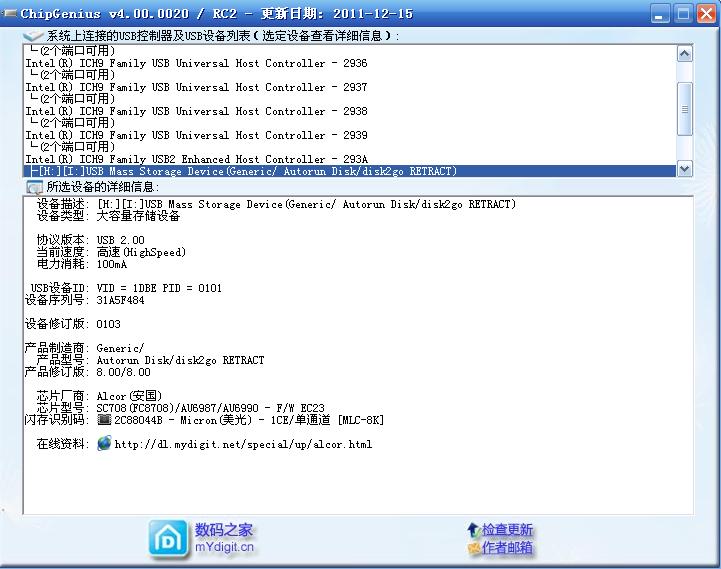Click the ChipGenius title bar app icon

9,13
